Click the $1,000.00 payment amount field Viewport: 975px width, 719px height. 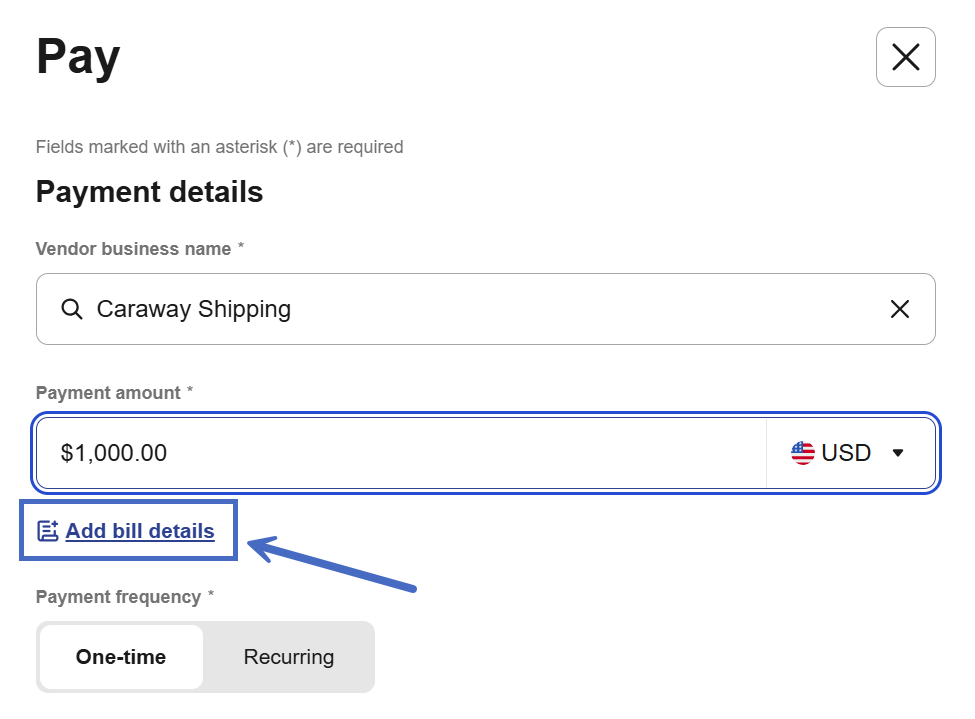tap(400, 453)
